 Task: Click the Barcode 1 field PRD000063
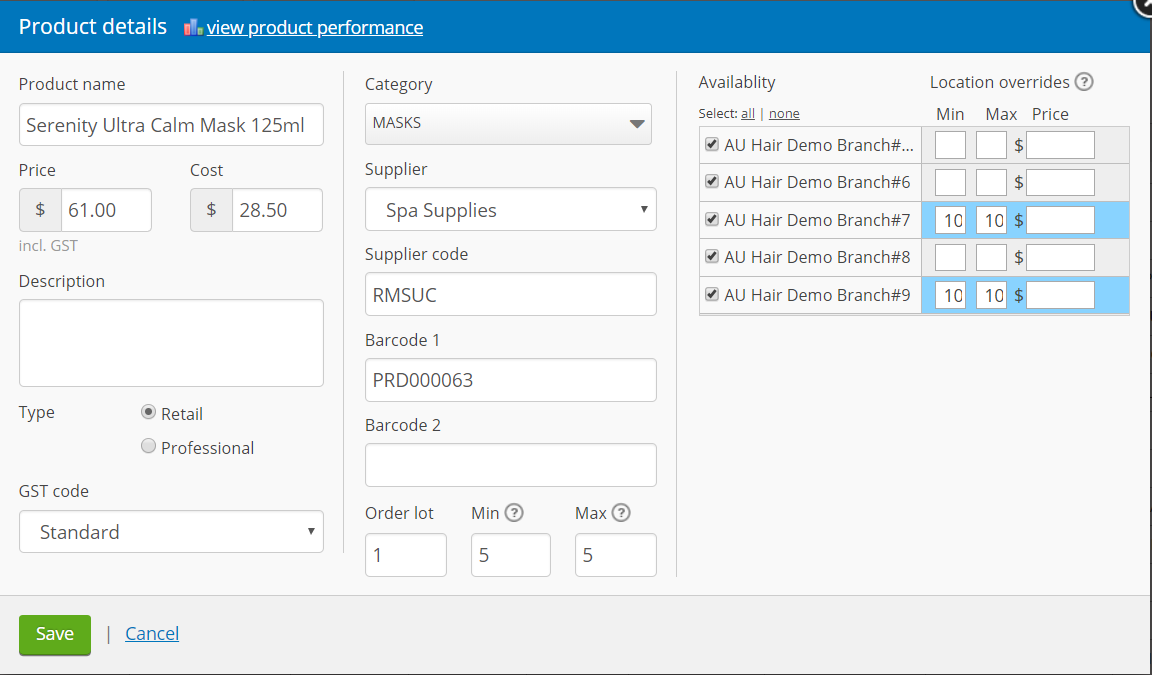tap(511, 380)
